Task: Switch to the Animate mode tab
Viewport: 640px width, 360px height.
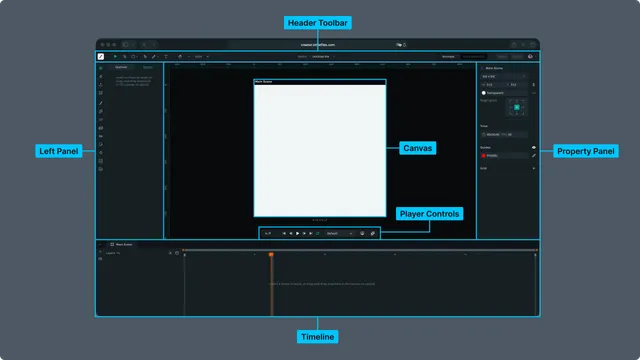Action: point(448,57)
